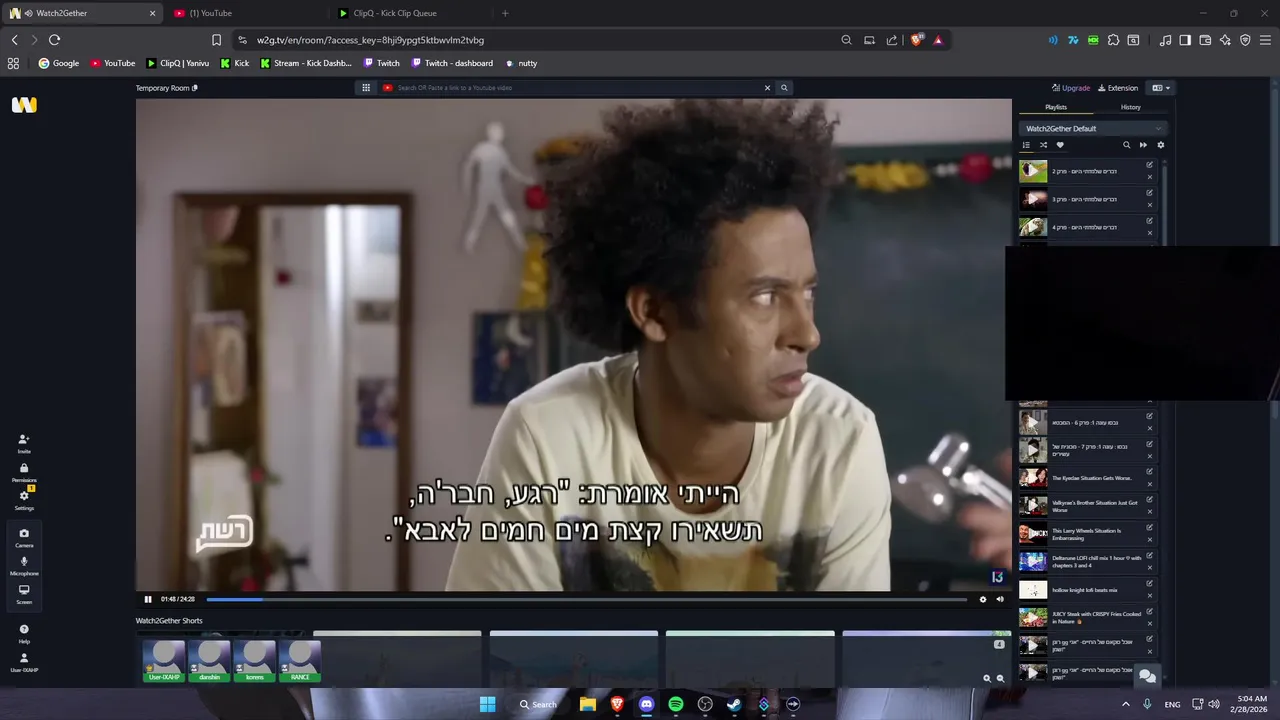
Task: Click the Extension download link
Action: tap(1118, 88)
